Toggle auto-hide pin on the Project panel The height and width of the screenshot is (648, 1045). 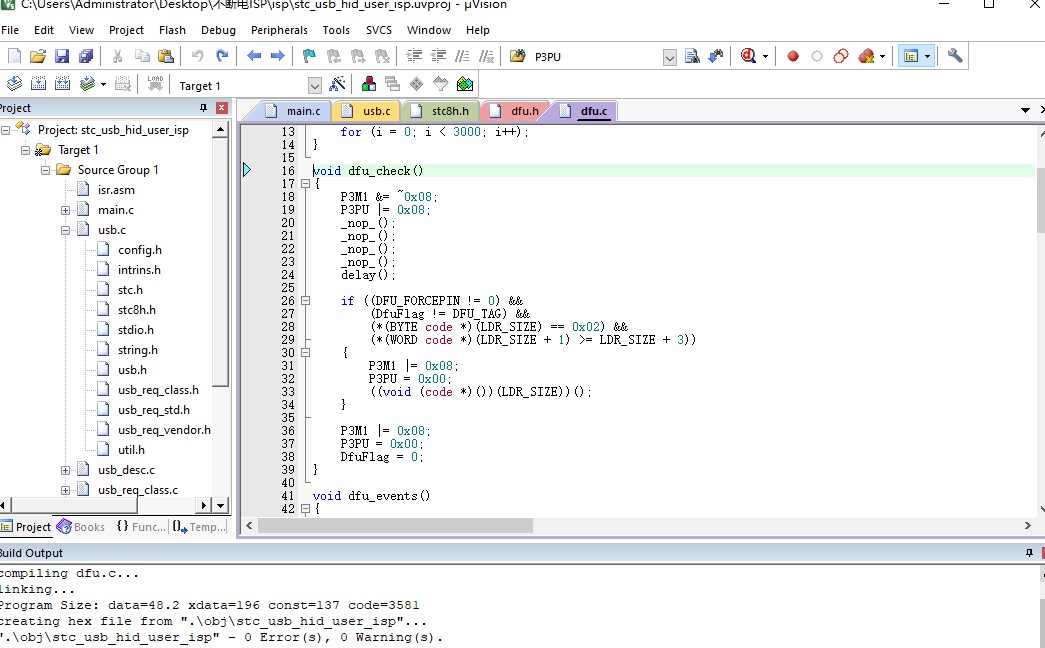203,108
